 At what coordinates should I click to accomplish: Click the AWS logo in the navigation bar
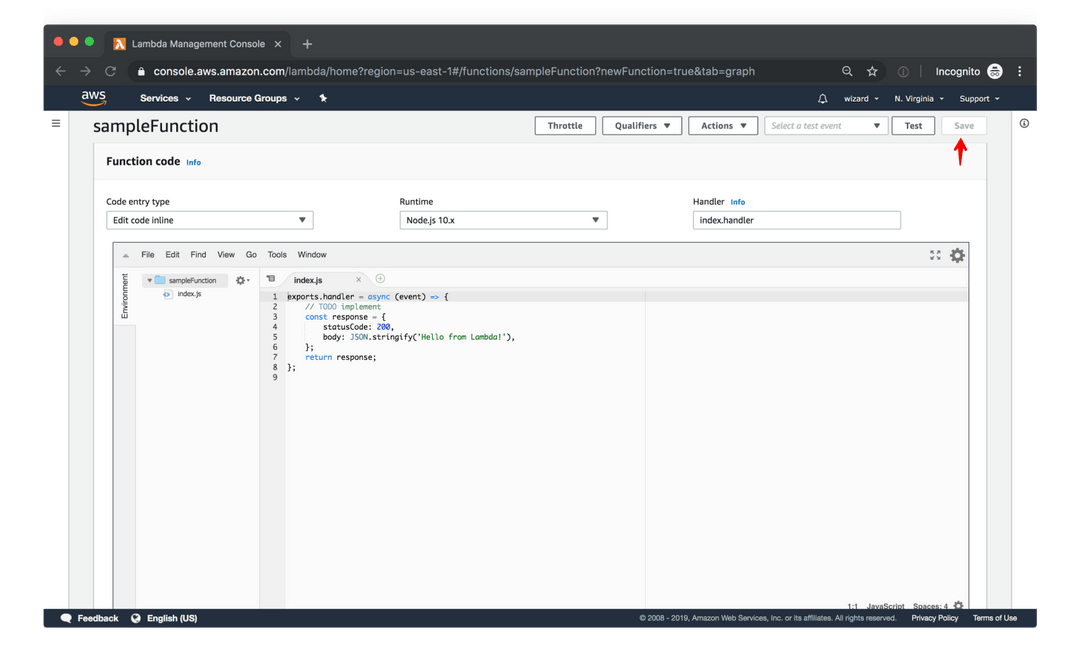[x=93, y=98]
